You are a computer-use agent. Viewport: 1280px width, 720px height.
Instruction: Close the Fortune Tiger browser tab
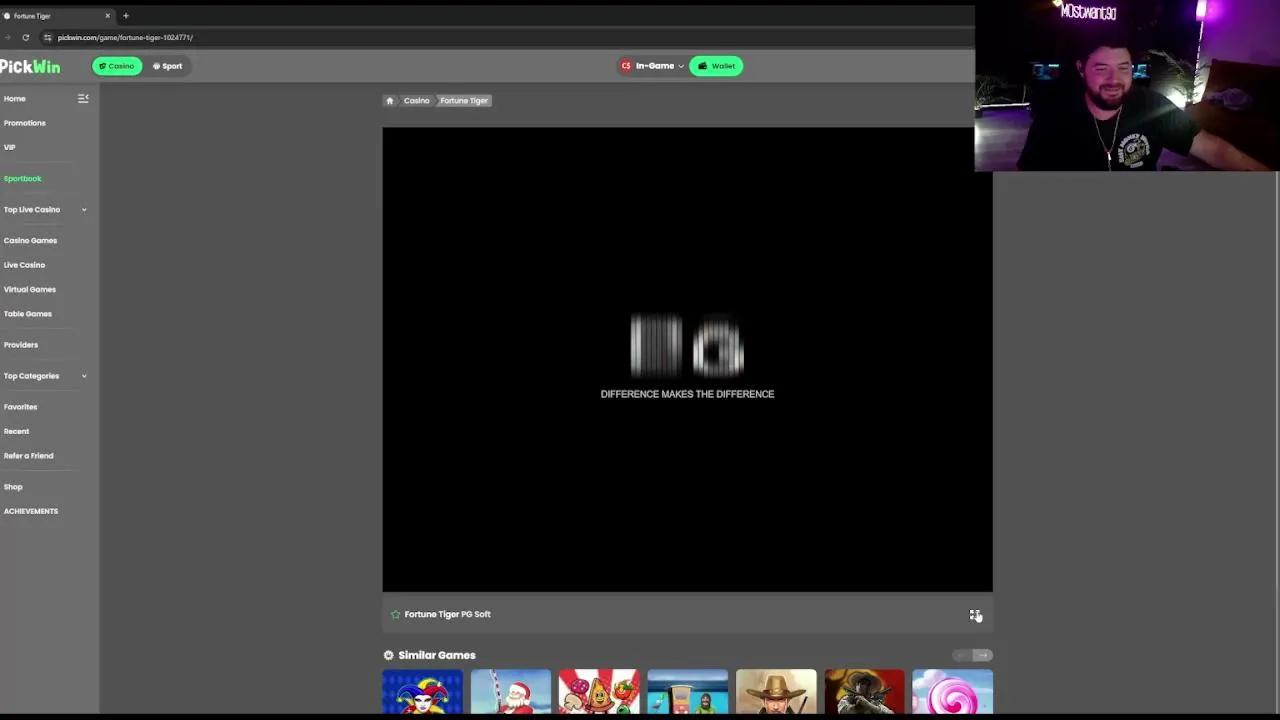[108, 16]
